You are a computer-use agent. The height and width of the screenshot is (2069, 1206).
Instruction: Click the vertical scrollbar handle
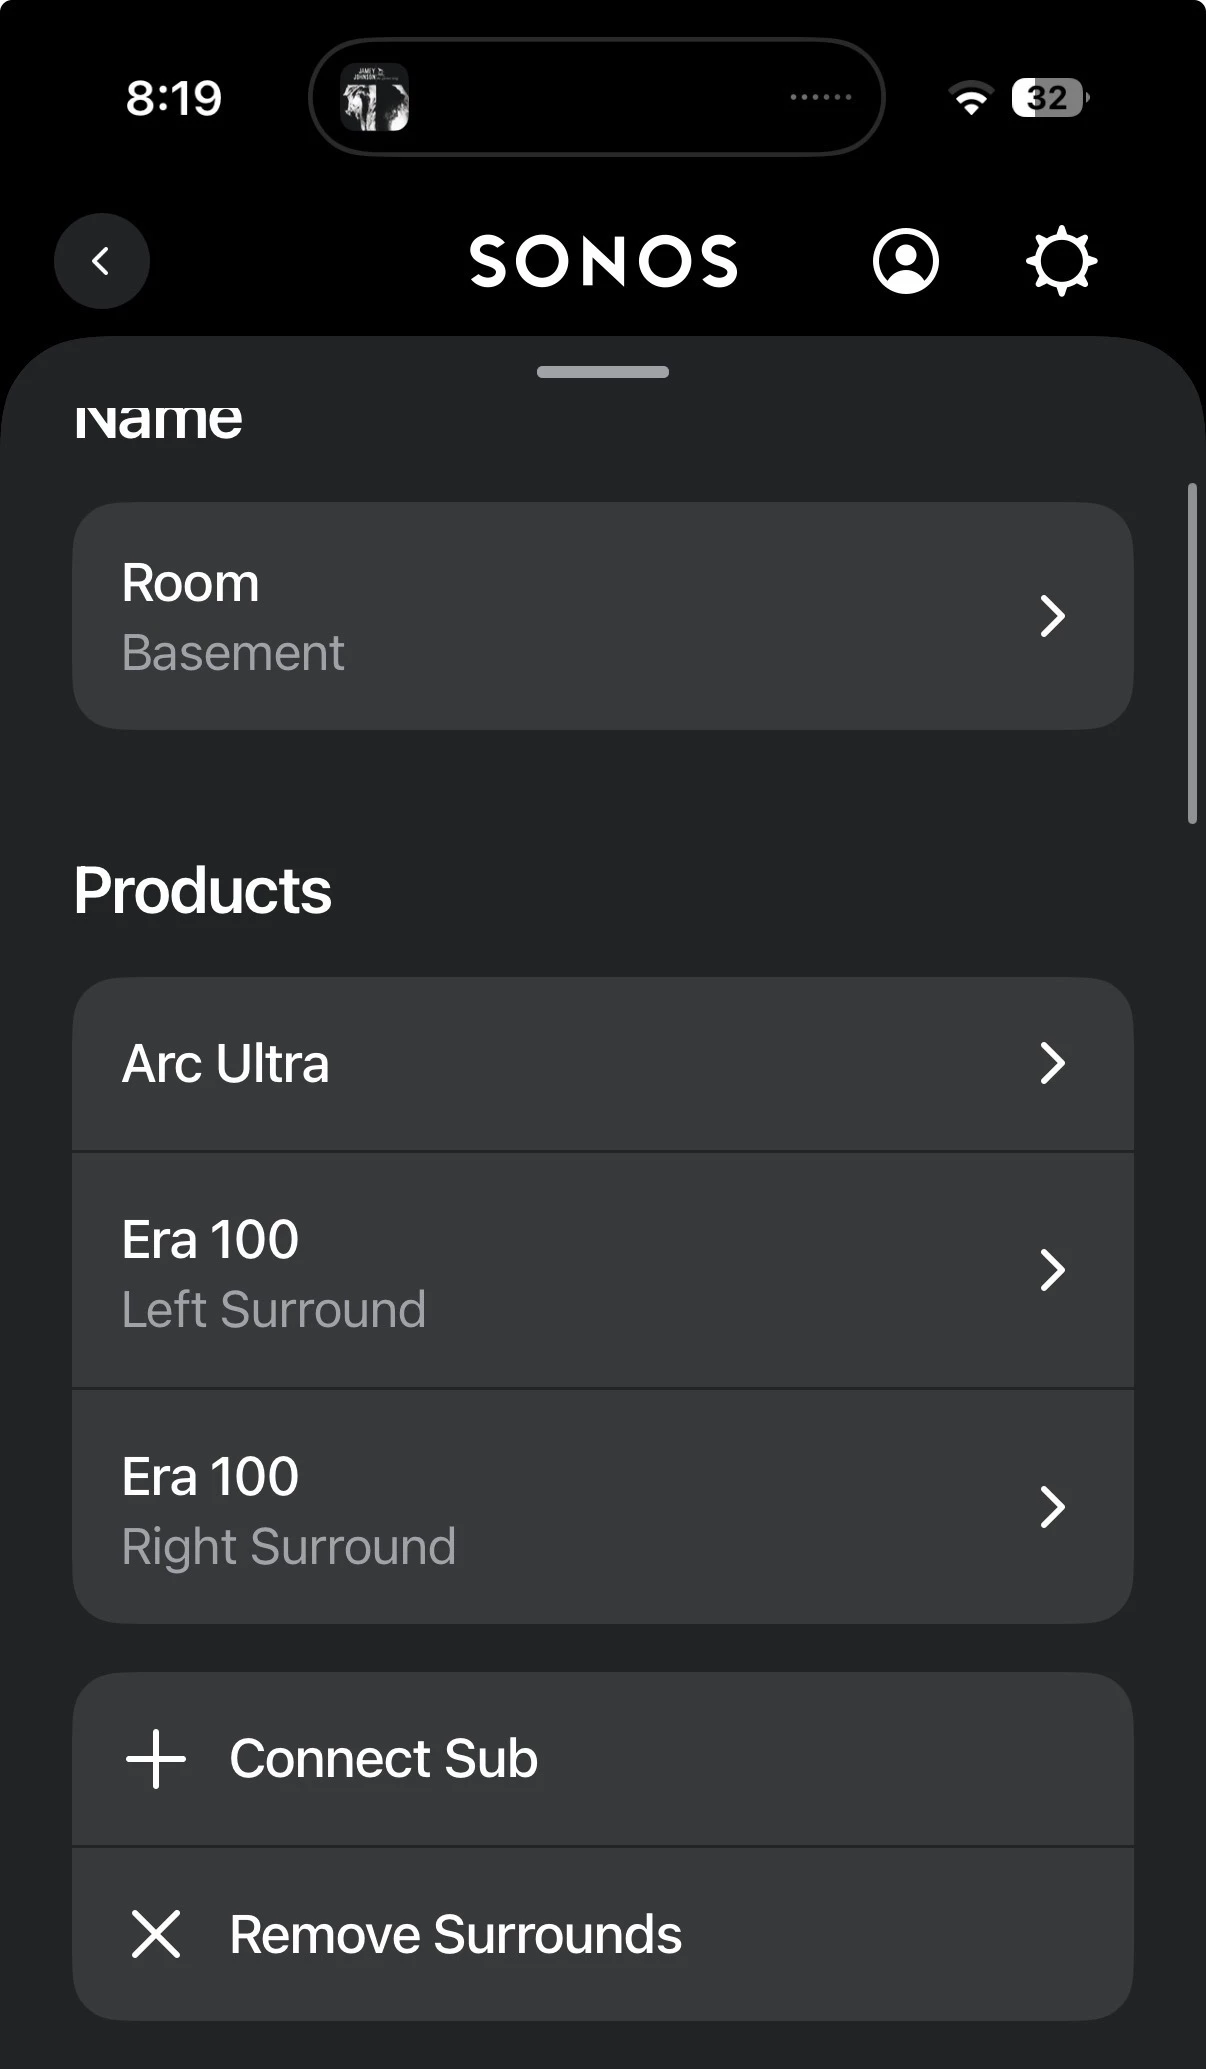pyautogui.click(x=1191, y=653)
